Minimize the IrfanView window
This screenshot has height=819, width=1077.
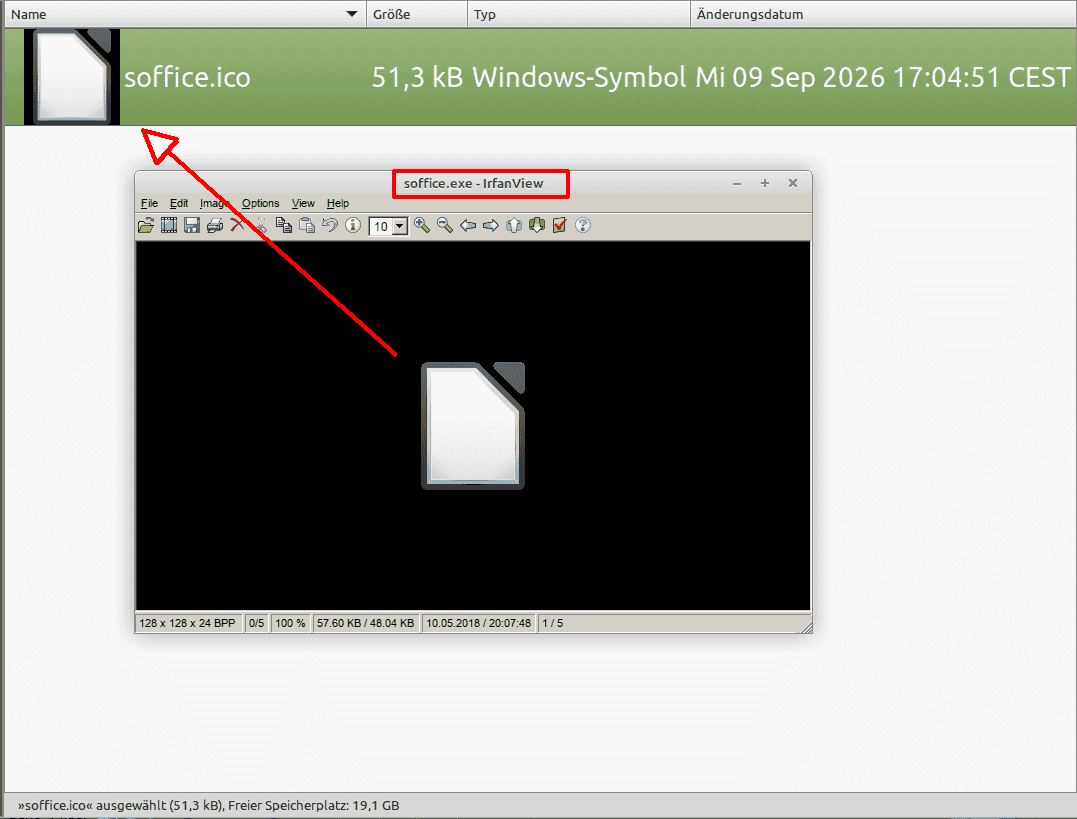[737, 183]
